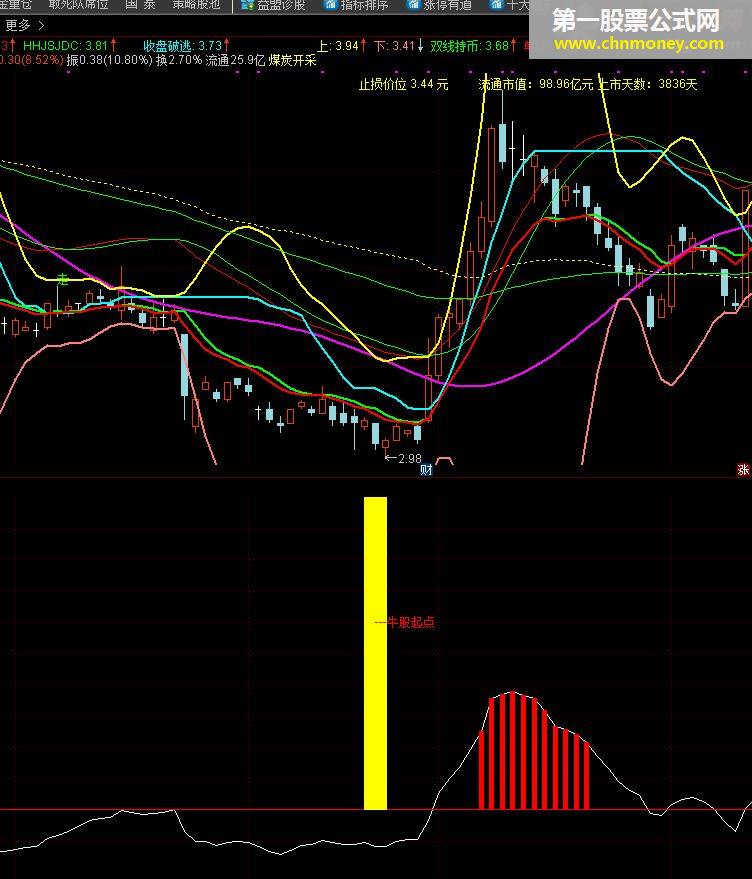This screenshot has height=879, width=752.
Task: Click the red histogram bars in the indicator panel
Action: [x=534, y=751]
